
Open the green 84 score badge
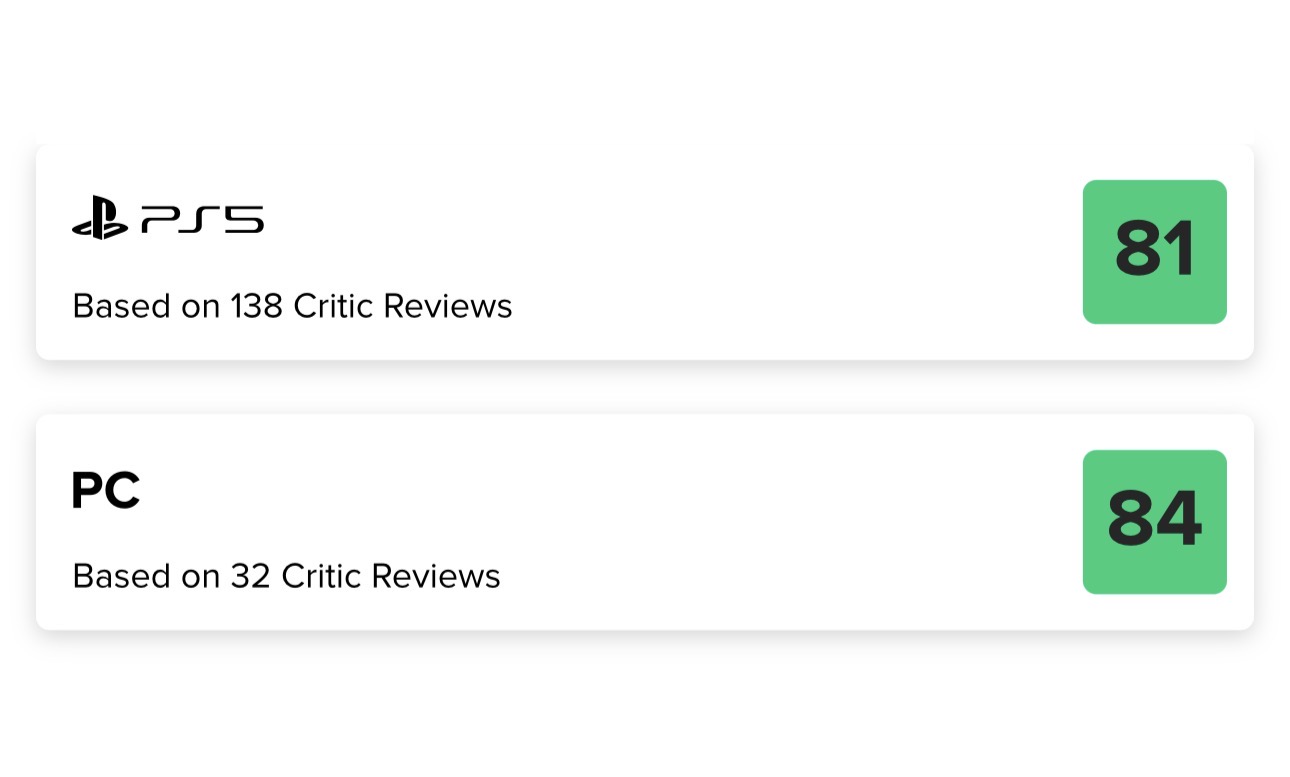(1154, 522)
